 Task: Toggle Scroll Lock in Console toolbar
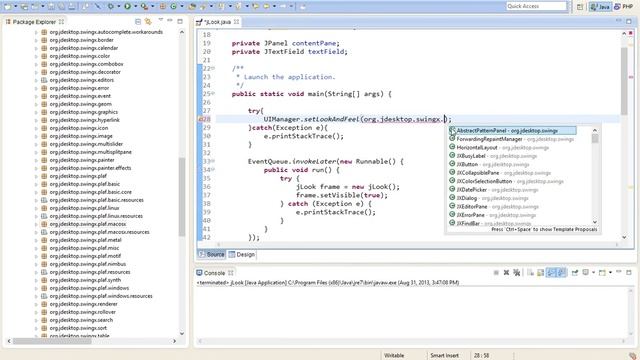coord(540,272)
